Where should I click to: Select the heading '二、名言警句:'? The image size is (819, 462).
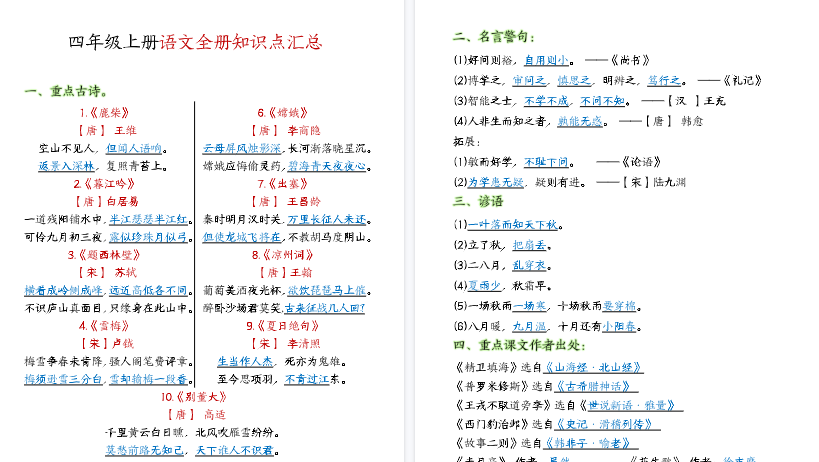coord(494,37)
